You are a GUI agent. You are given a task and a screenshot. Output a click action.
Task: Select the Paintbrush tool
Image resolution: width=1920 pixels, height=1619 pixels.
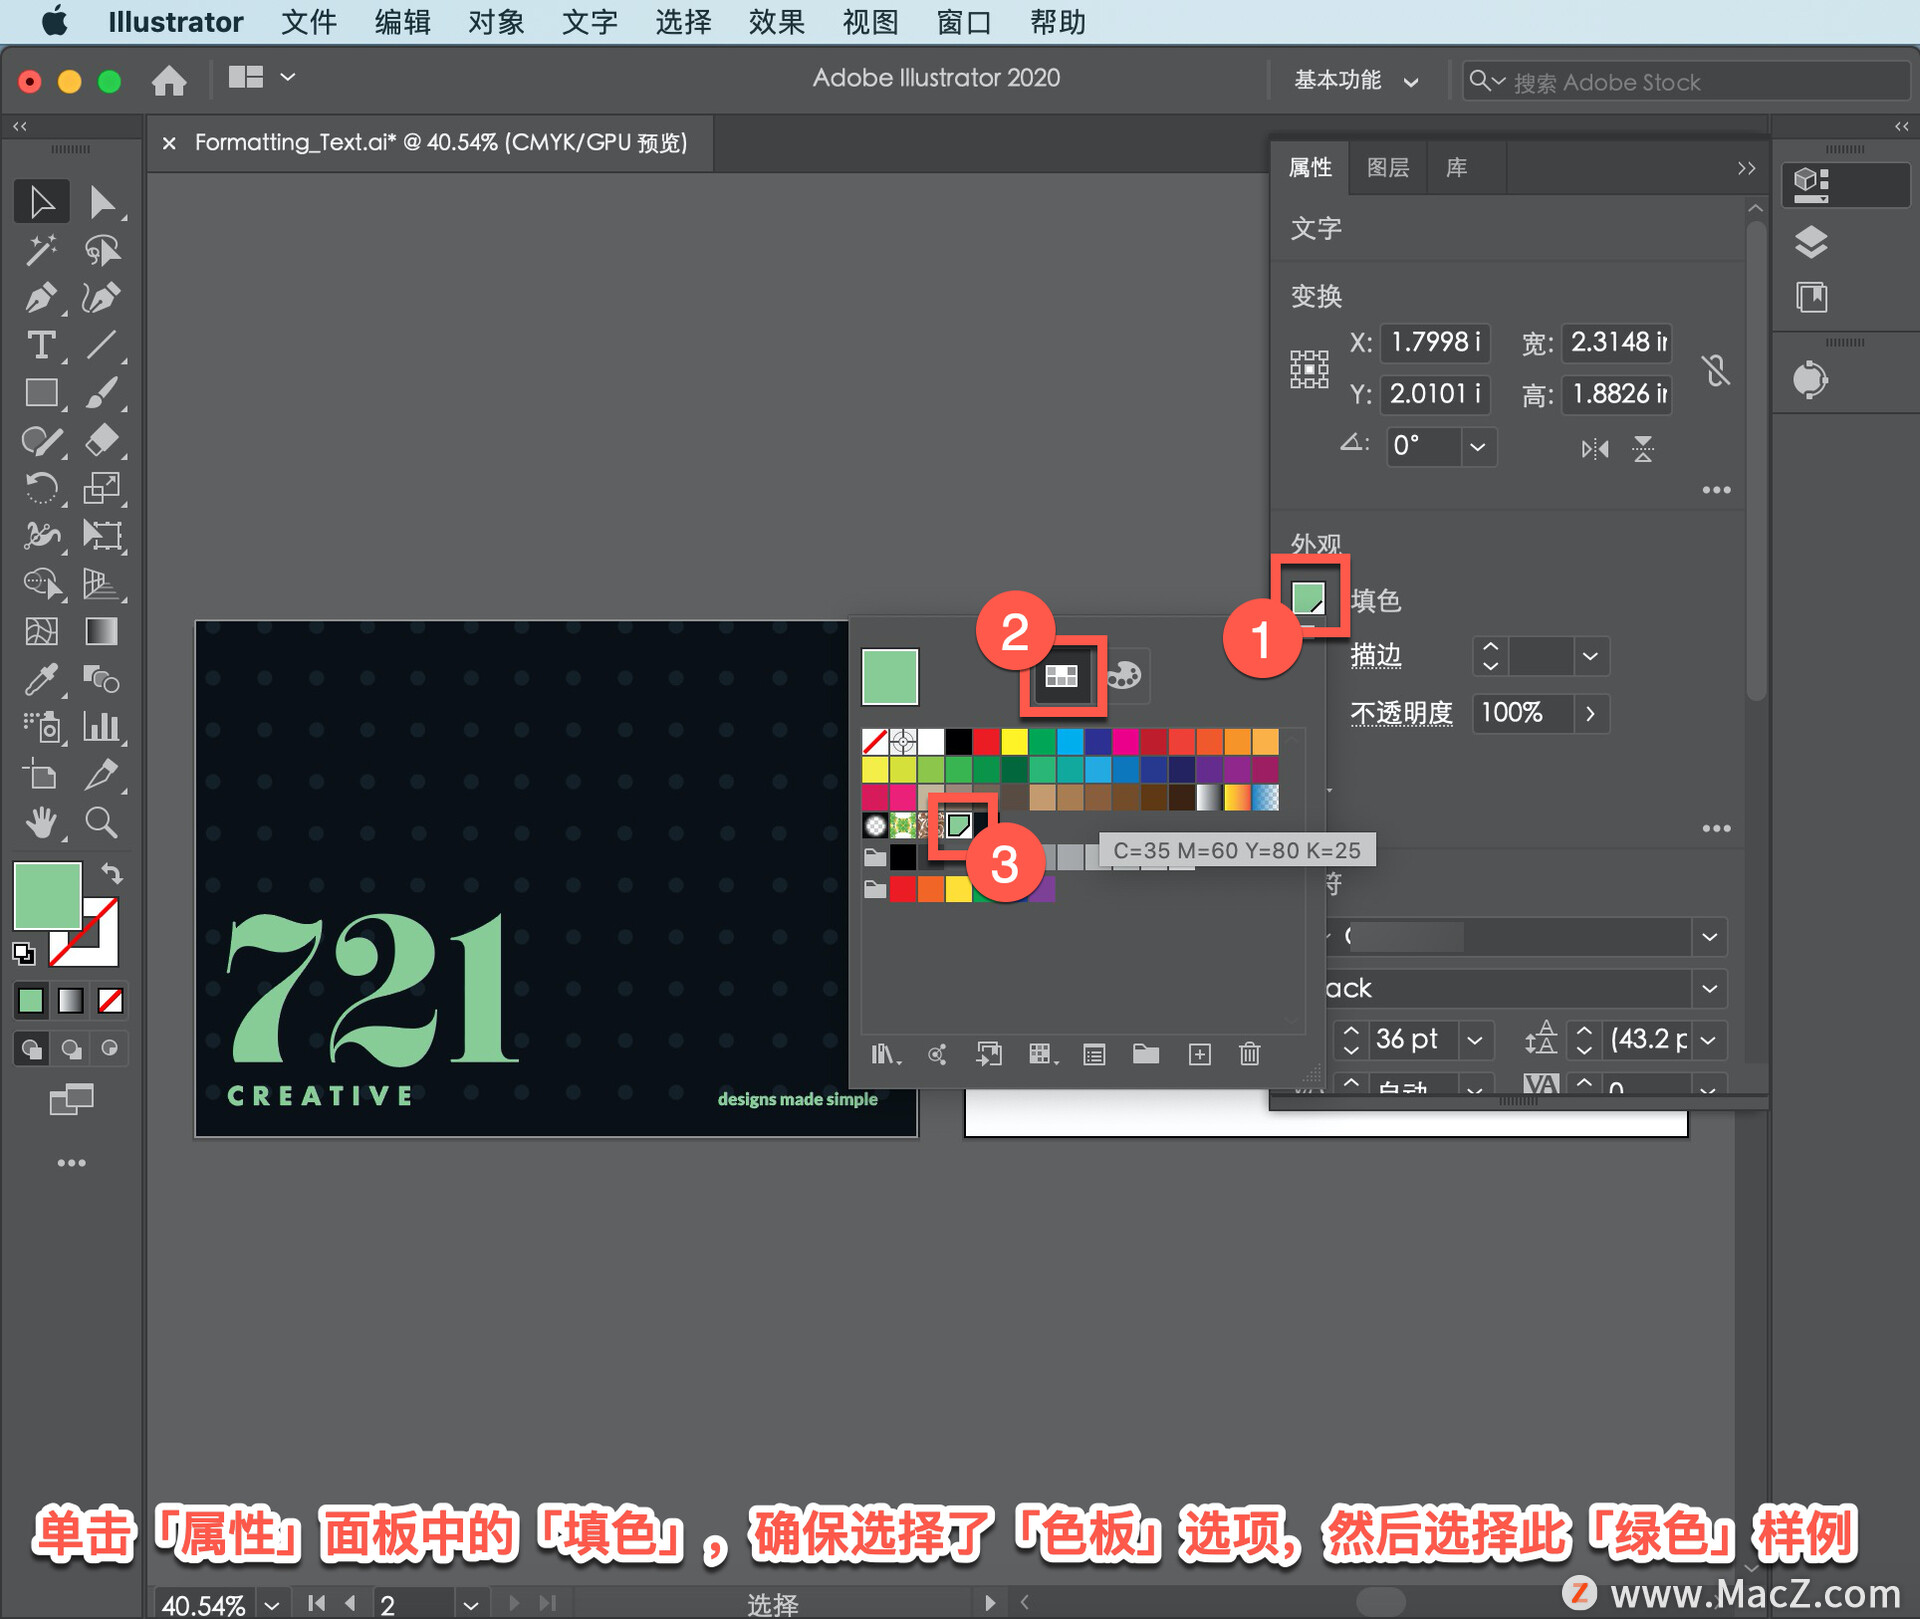click(101, 393)
